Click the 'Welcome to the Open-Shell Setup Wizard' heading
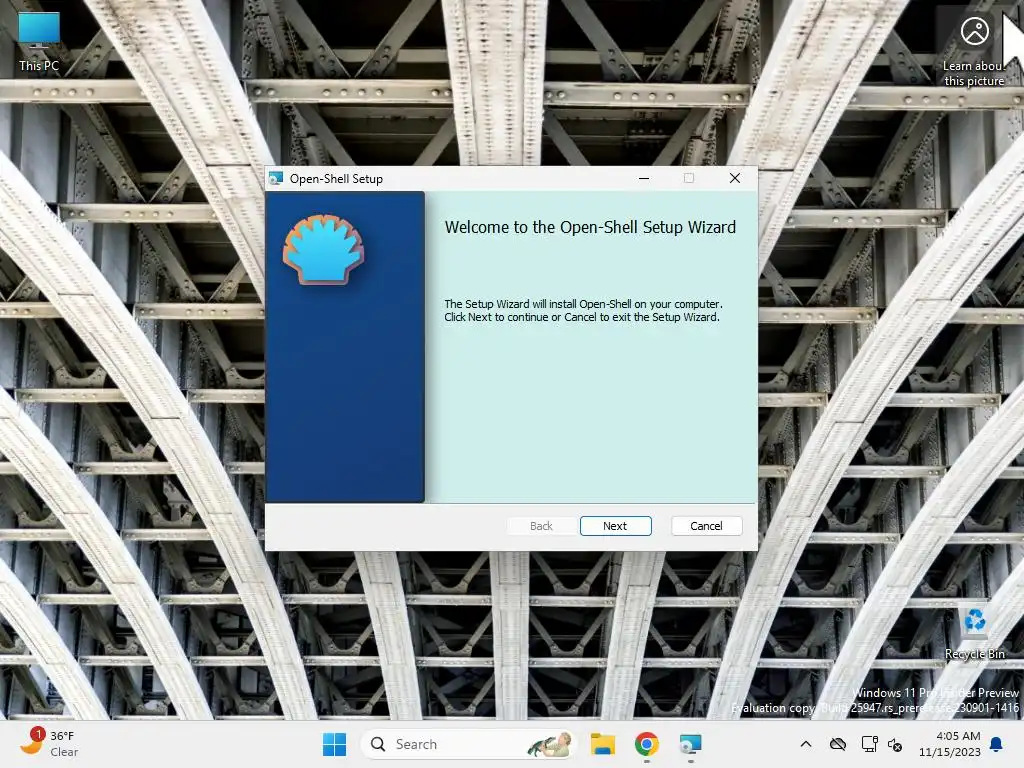The image size is (1024, 768). 590,227
